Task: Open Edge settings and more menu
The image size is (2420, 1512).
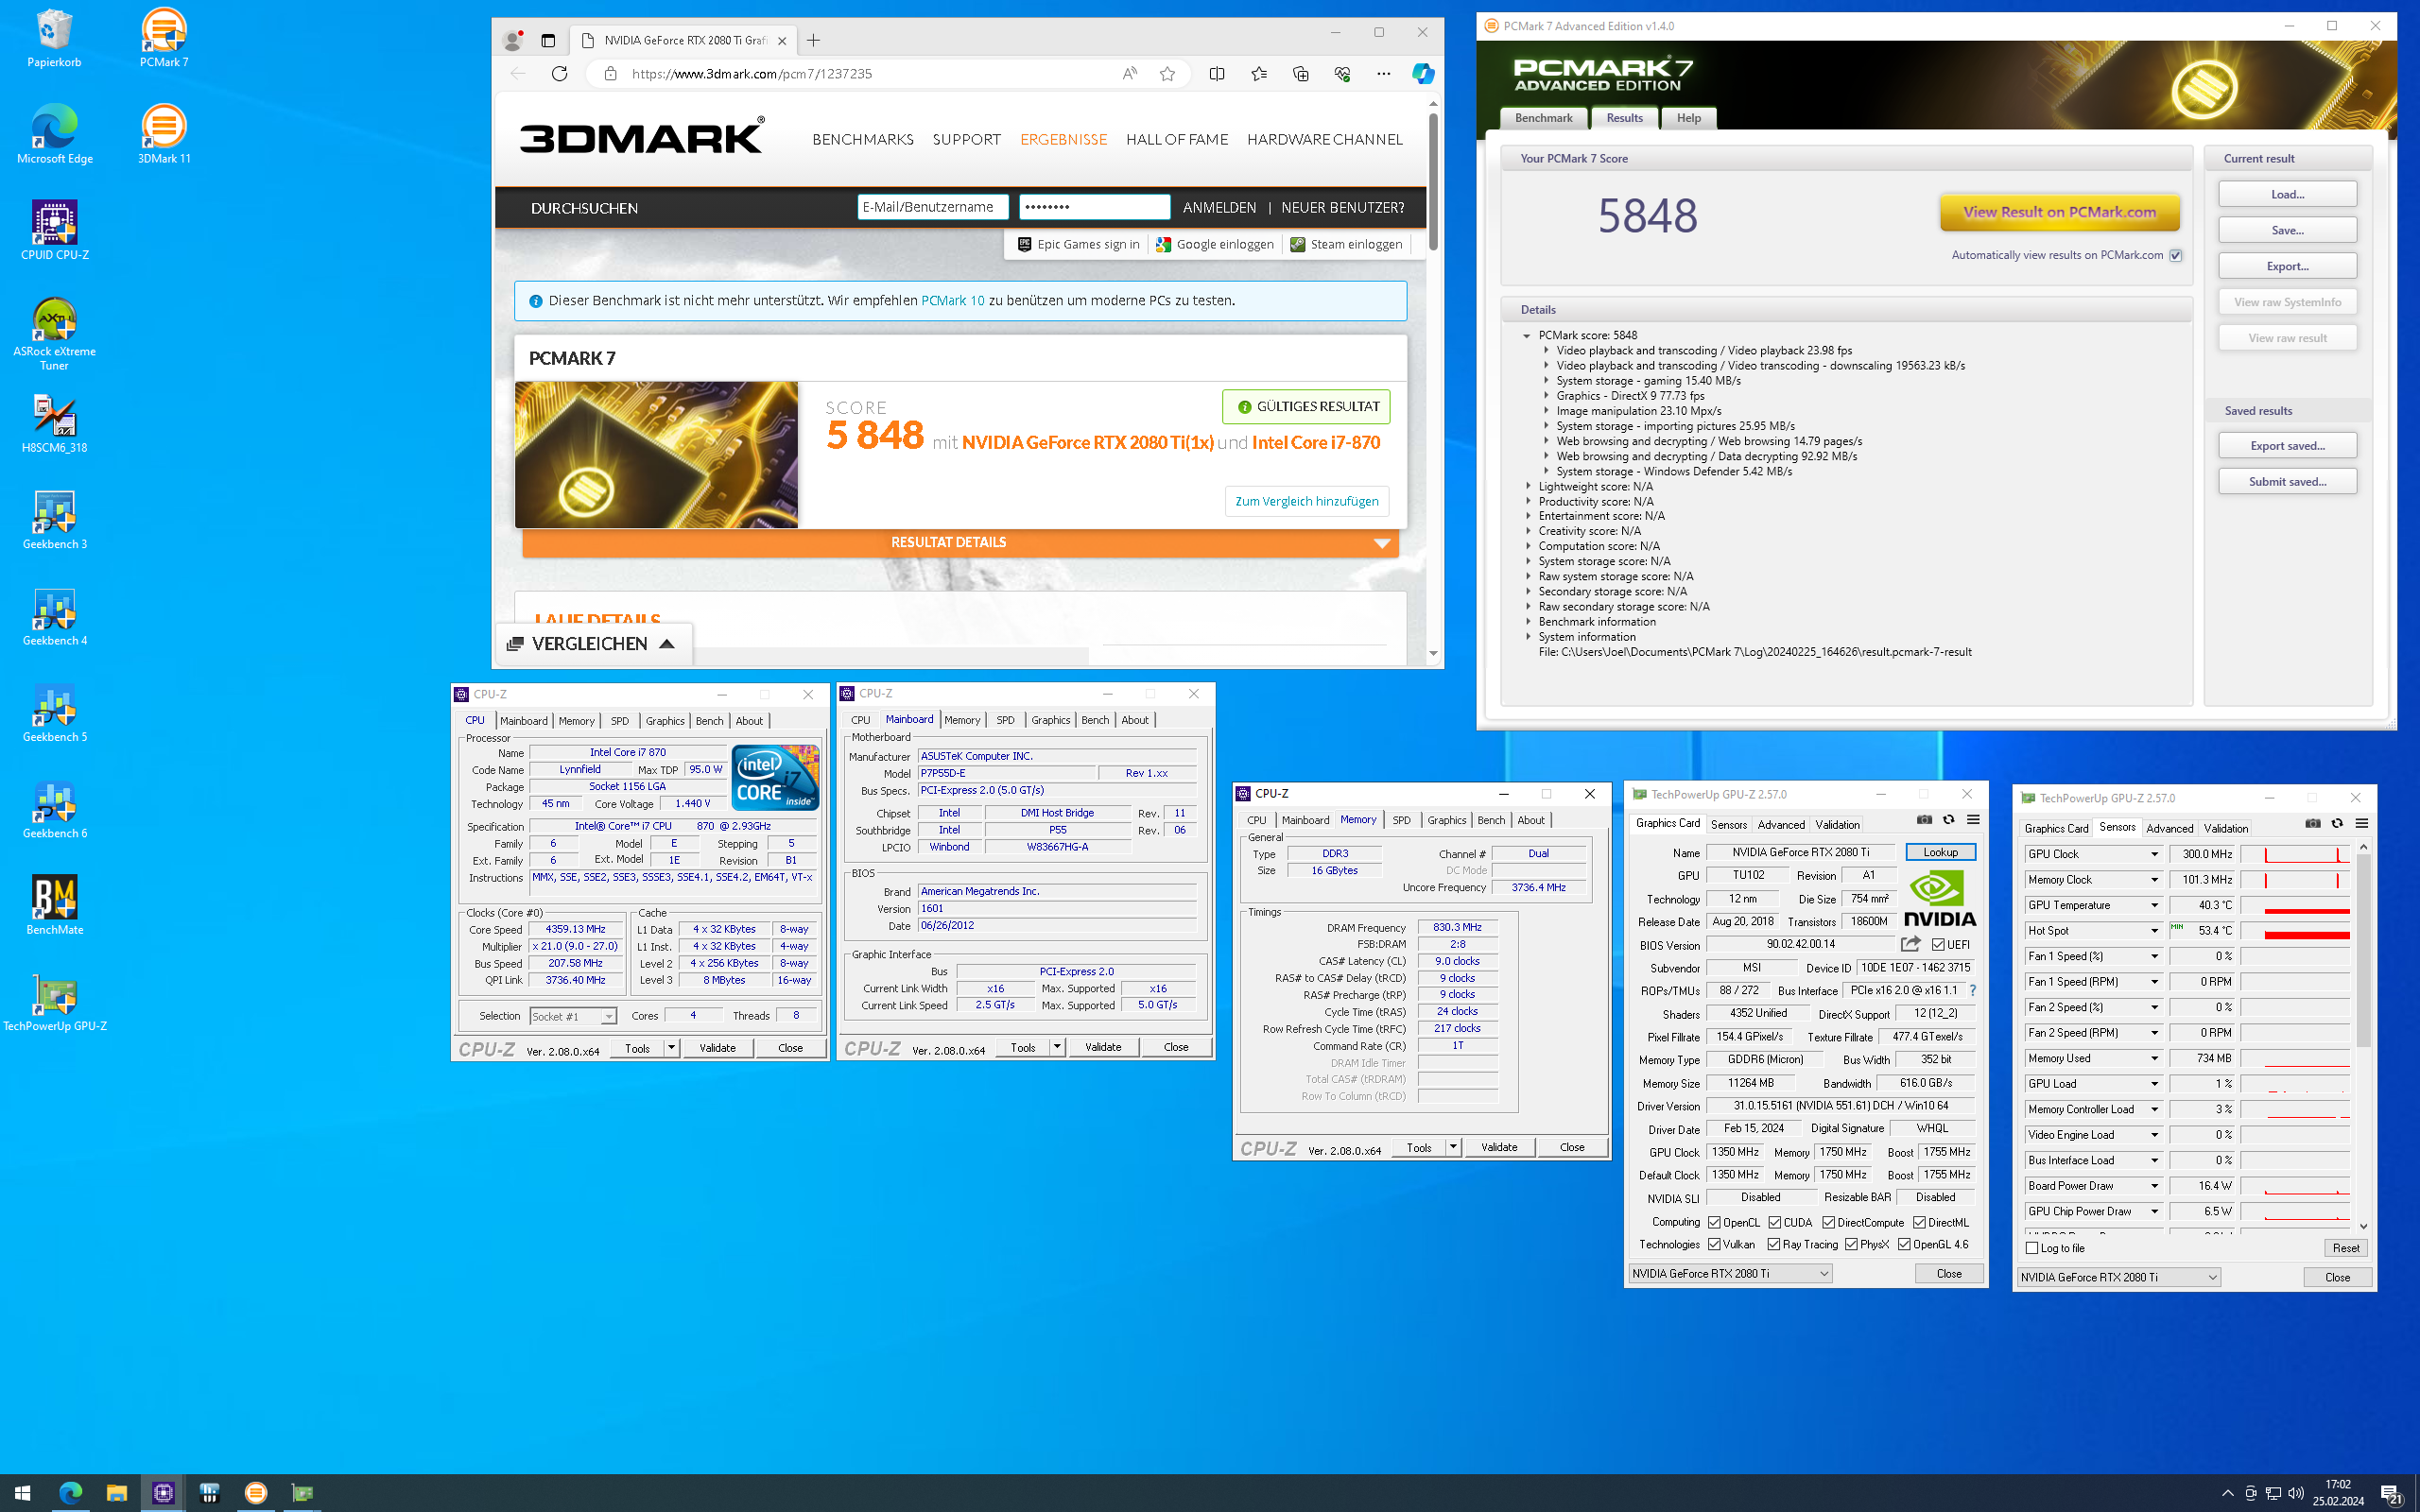Action: click(x=1383, y=73)
